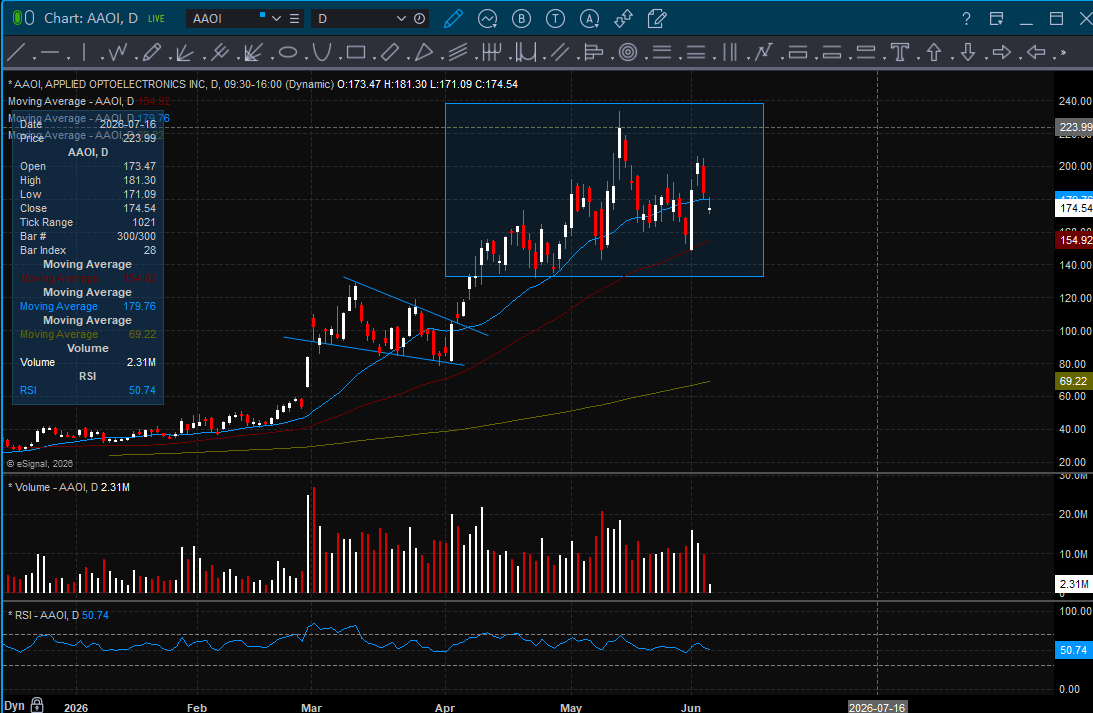
Task: Select the Horizontal Line drawing tool
Action: click(x=50, y=52)
